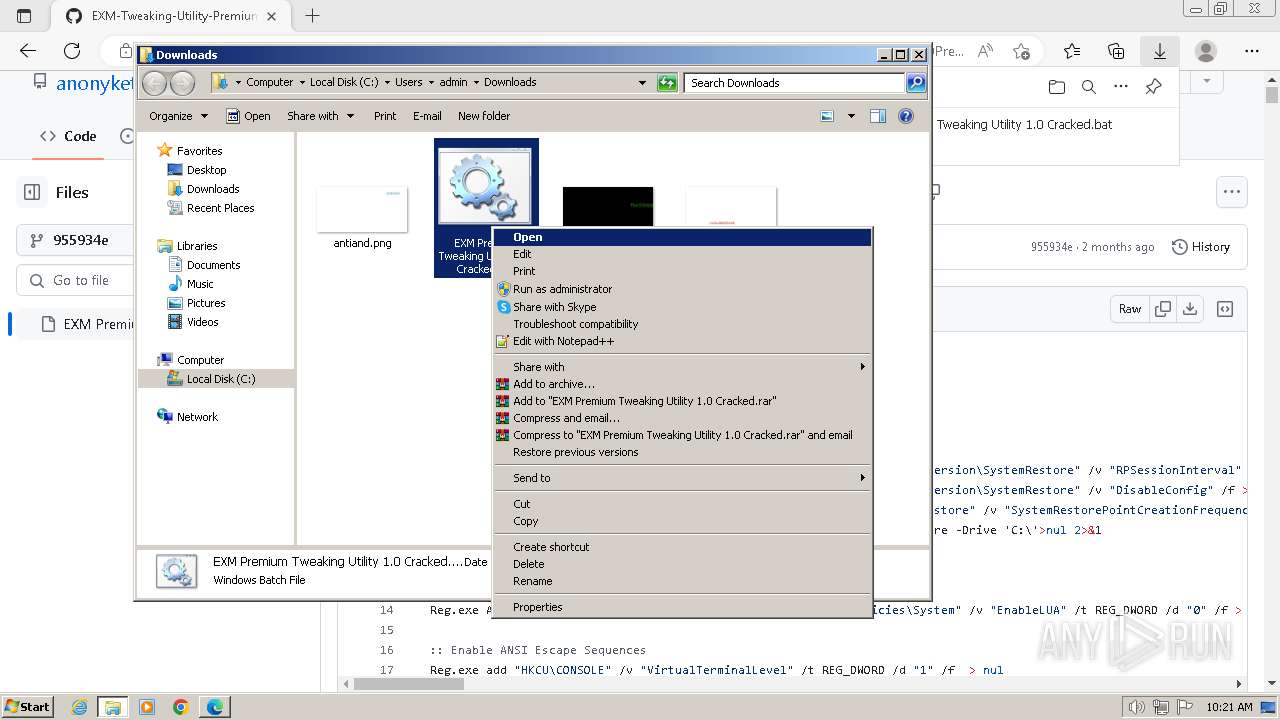Click the Explorer Back navigation arrow

155,83
